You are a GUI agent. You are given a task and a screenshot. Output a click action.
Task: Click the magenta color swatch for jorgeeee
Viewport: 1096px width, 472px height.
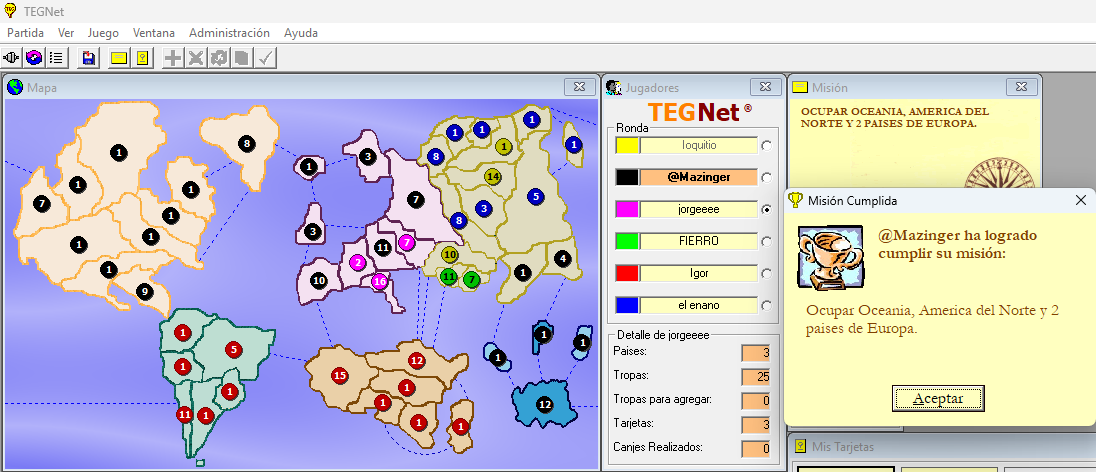627,209
